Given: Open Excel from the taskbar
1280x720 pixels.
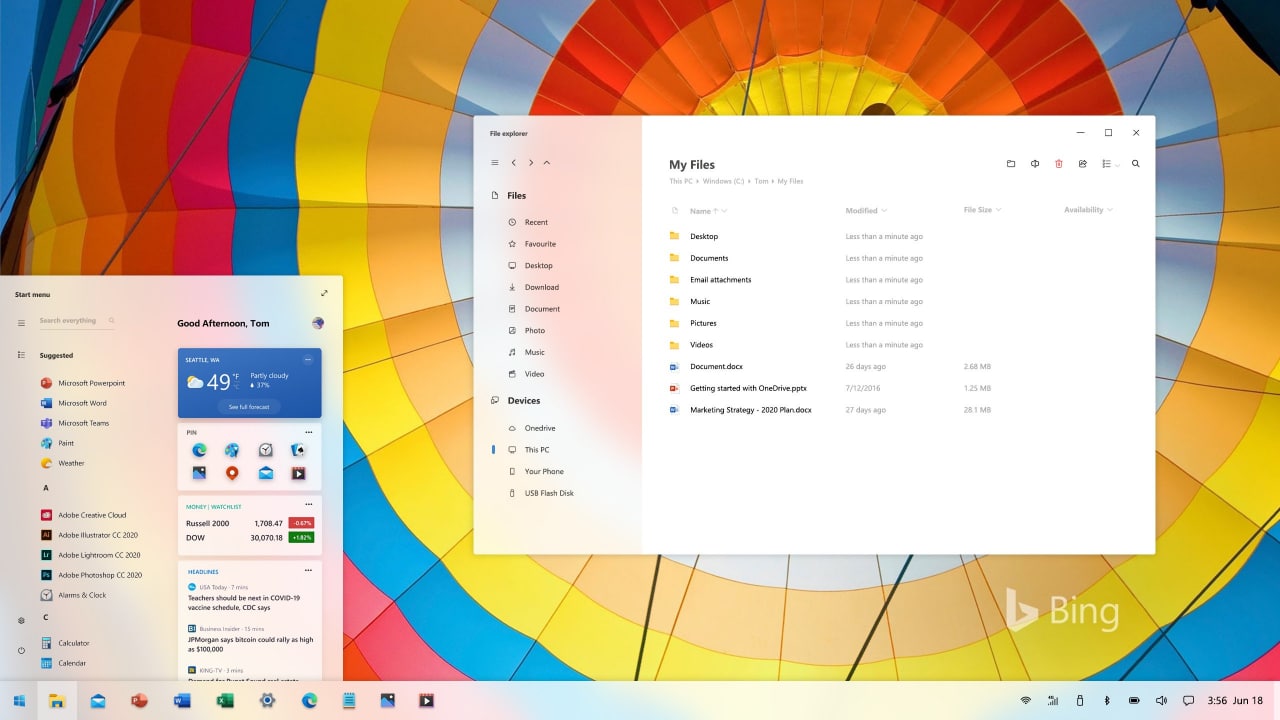Looking at the screenshot, I should [x=225, y=701].
